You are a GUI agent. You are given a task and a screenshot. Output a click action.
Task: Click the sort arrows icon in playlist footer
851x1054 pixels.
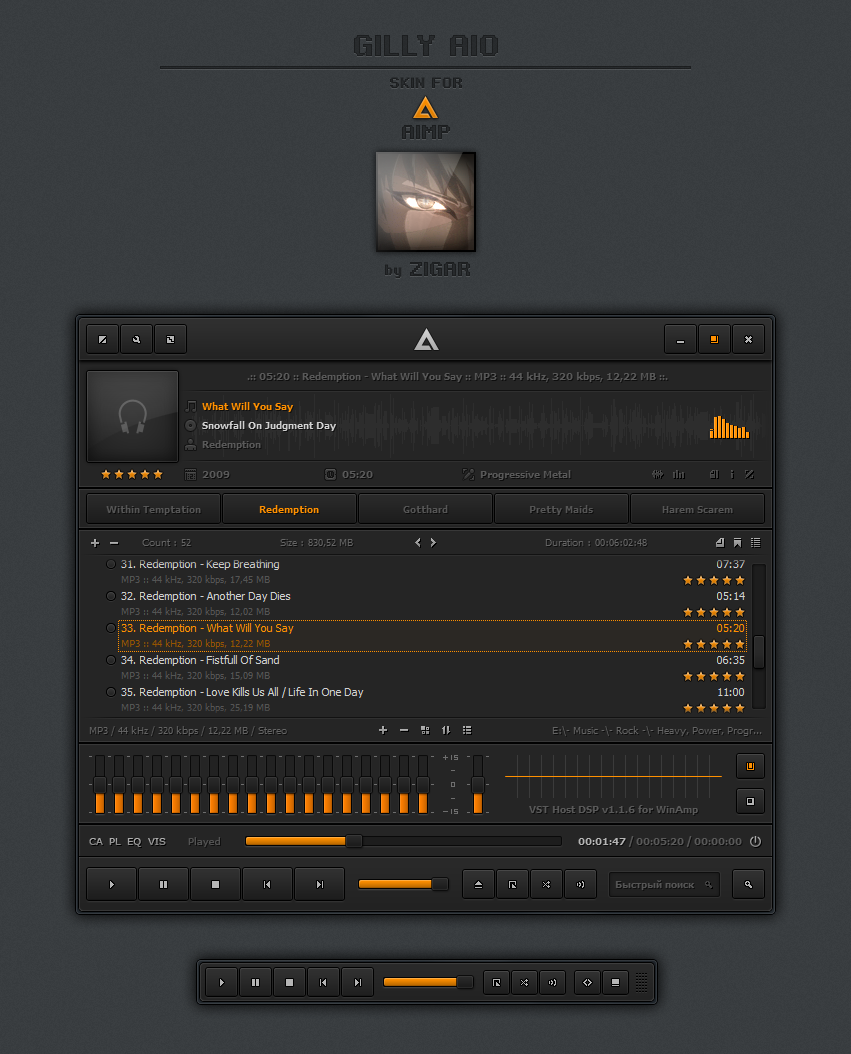point(446,730)
